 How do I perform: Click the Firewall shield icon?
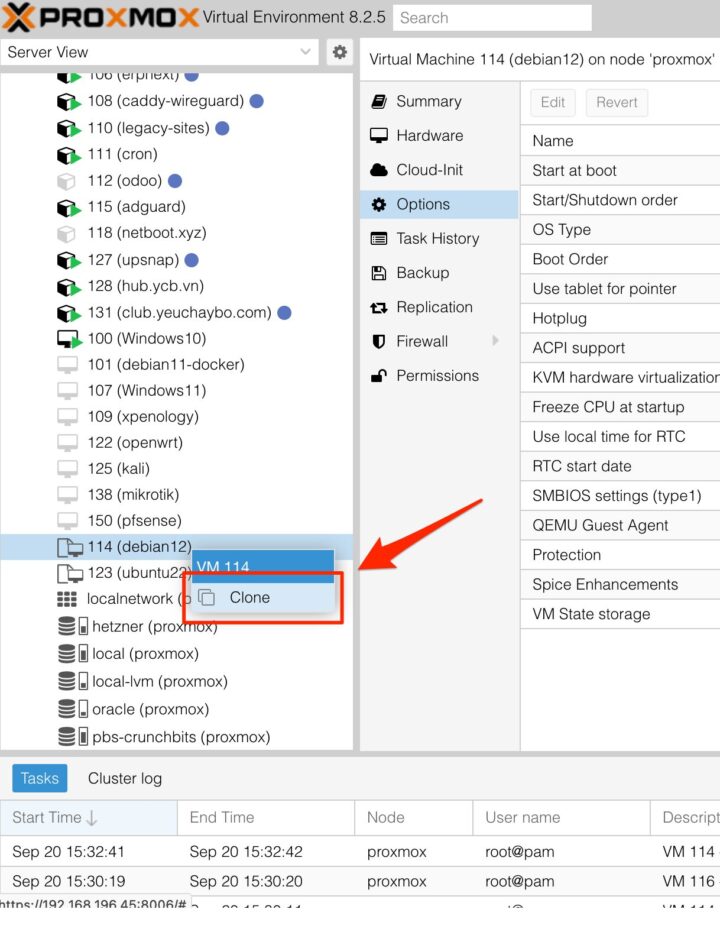(379, 342)
